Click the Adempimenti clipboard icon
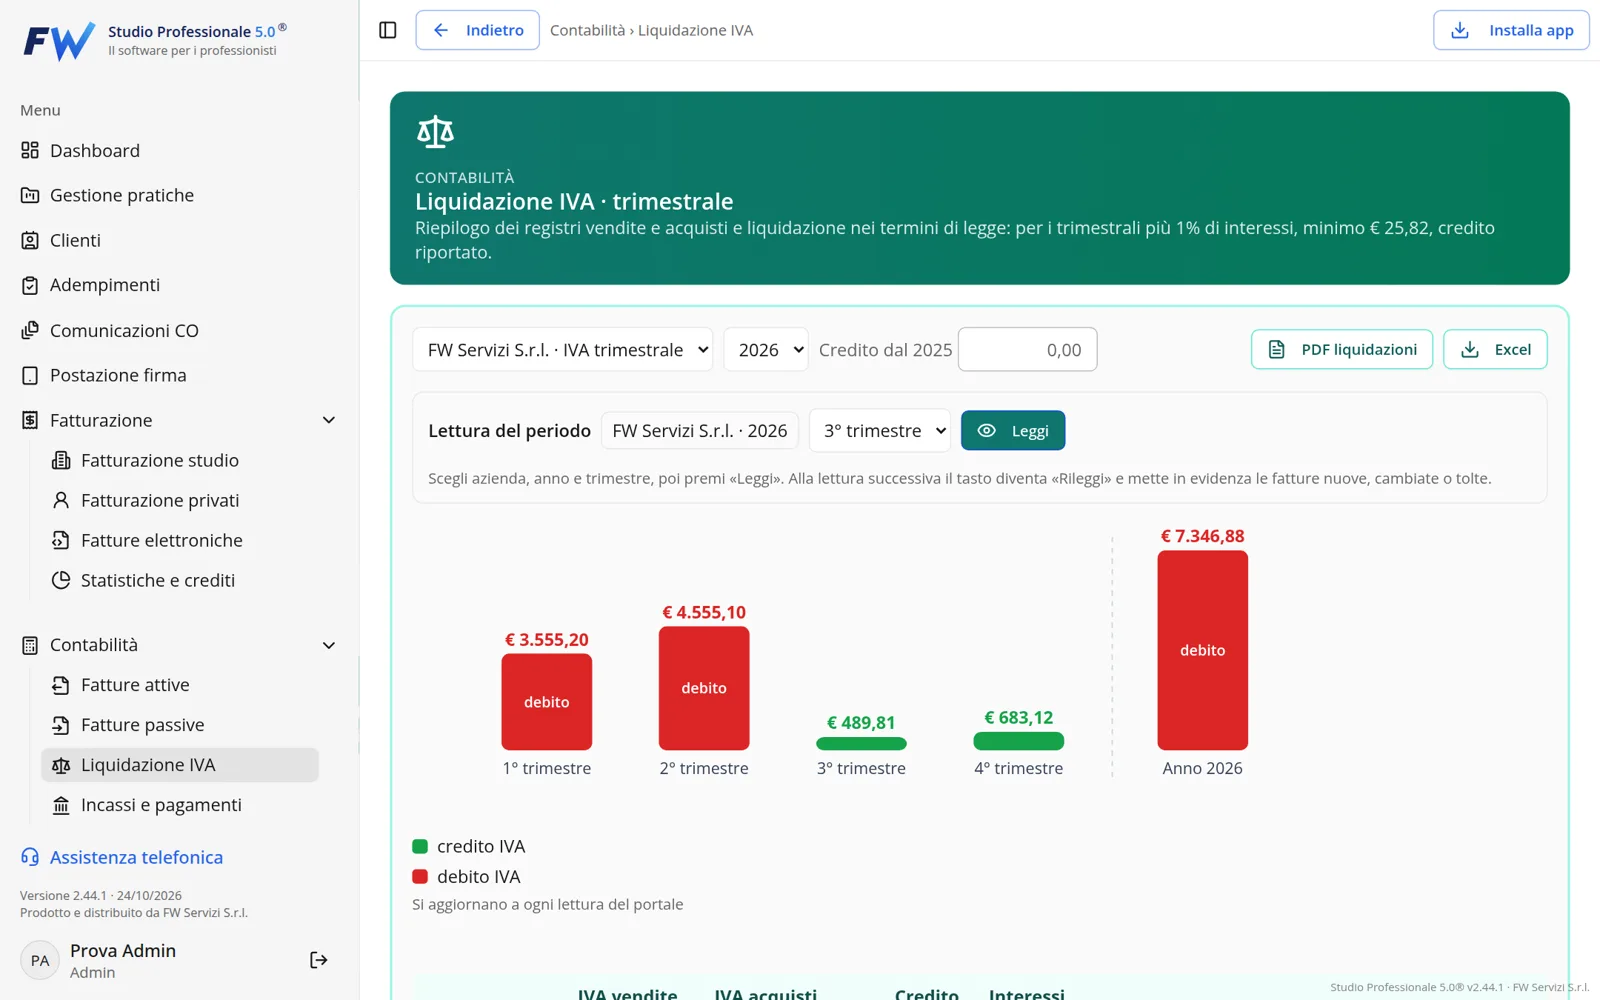The image size is (1600, 1000). pyautogui.click(x=30, y=285)
